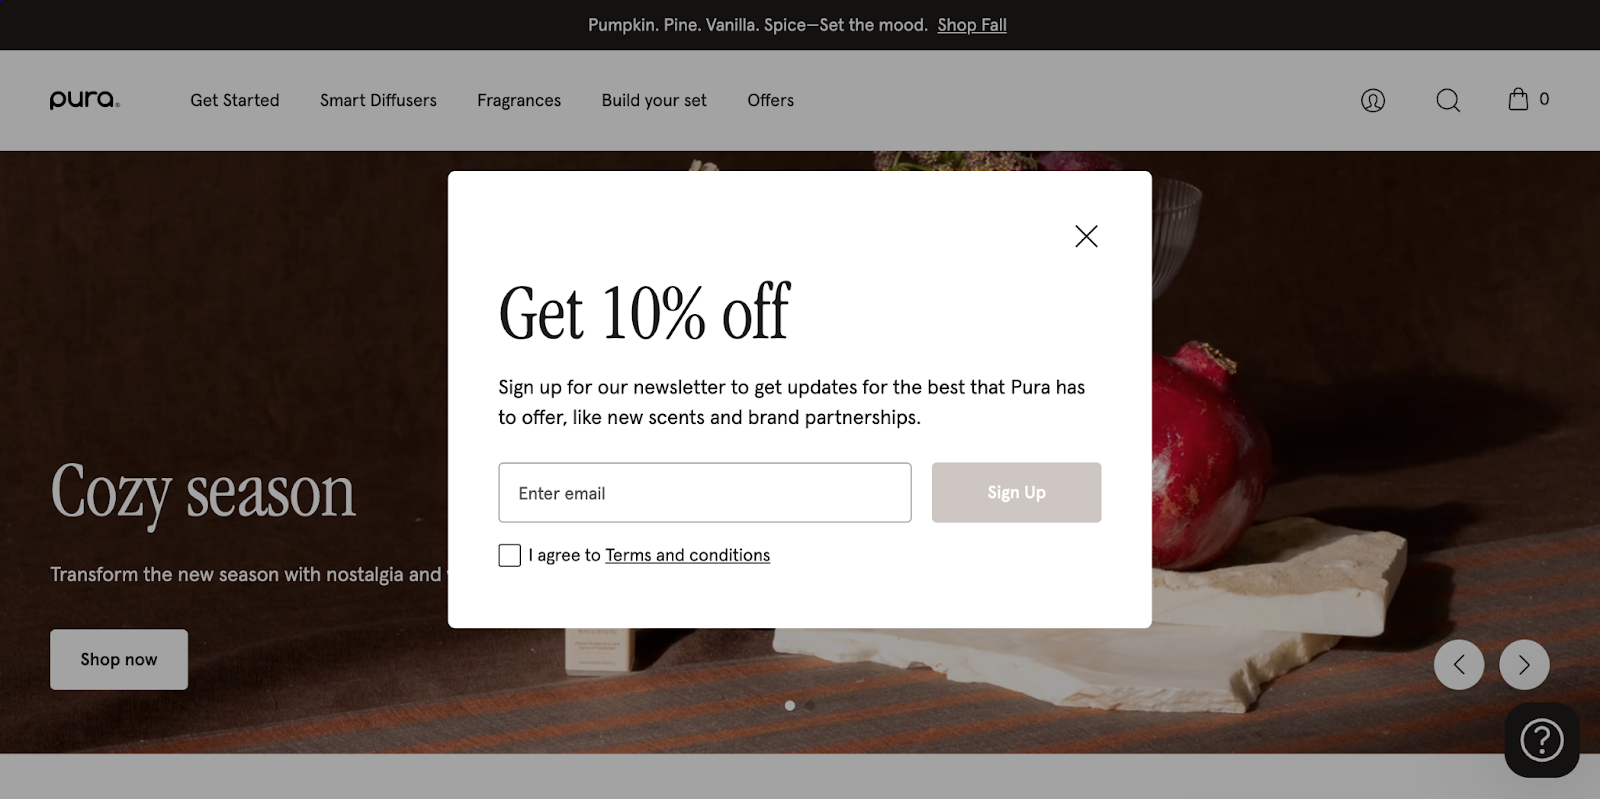
Task: Click the search magnifier icon
Action: pos(1446,100)
